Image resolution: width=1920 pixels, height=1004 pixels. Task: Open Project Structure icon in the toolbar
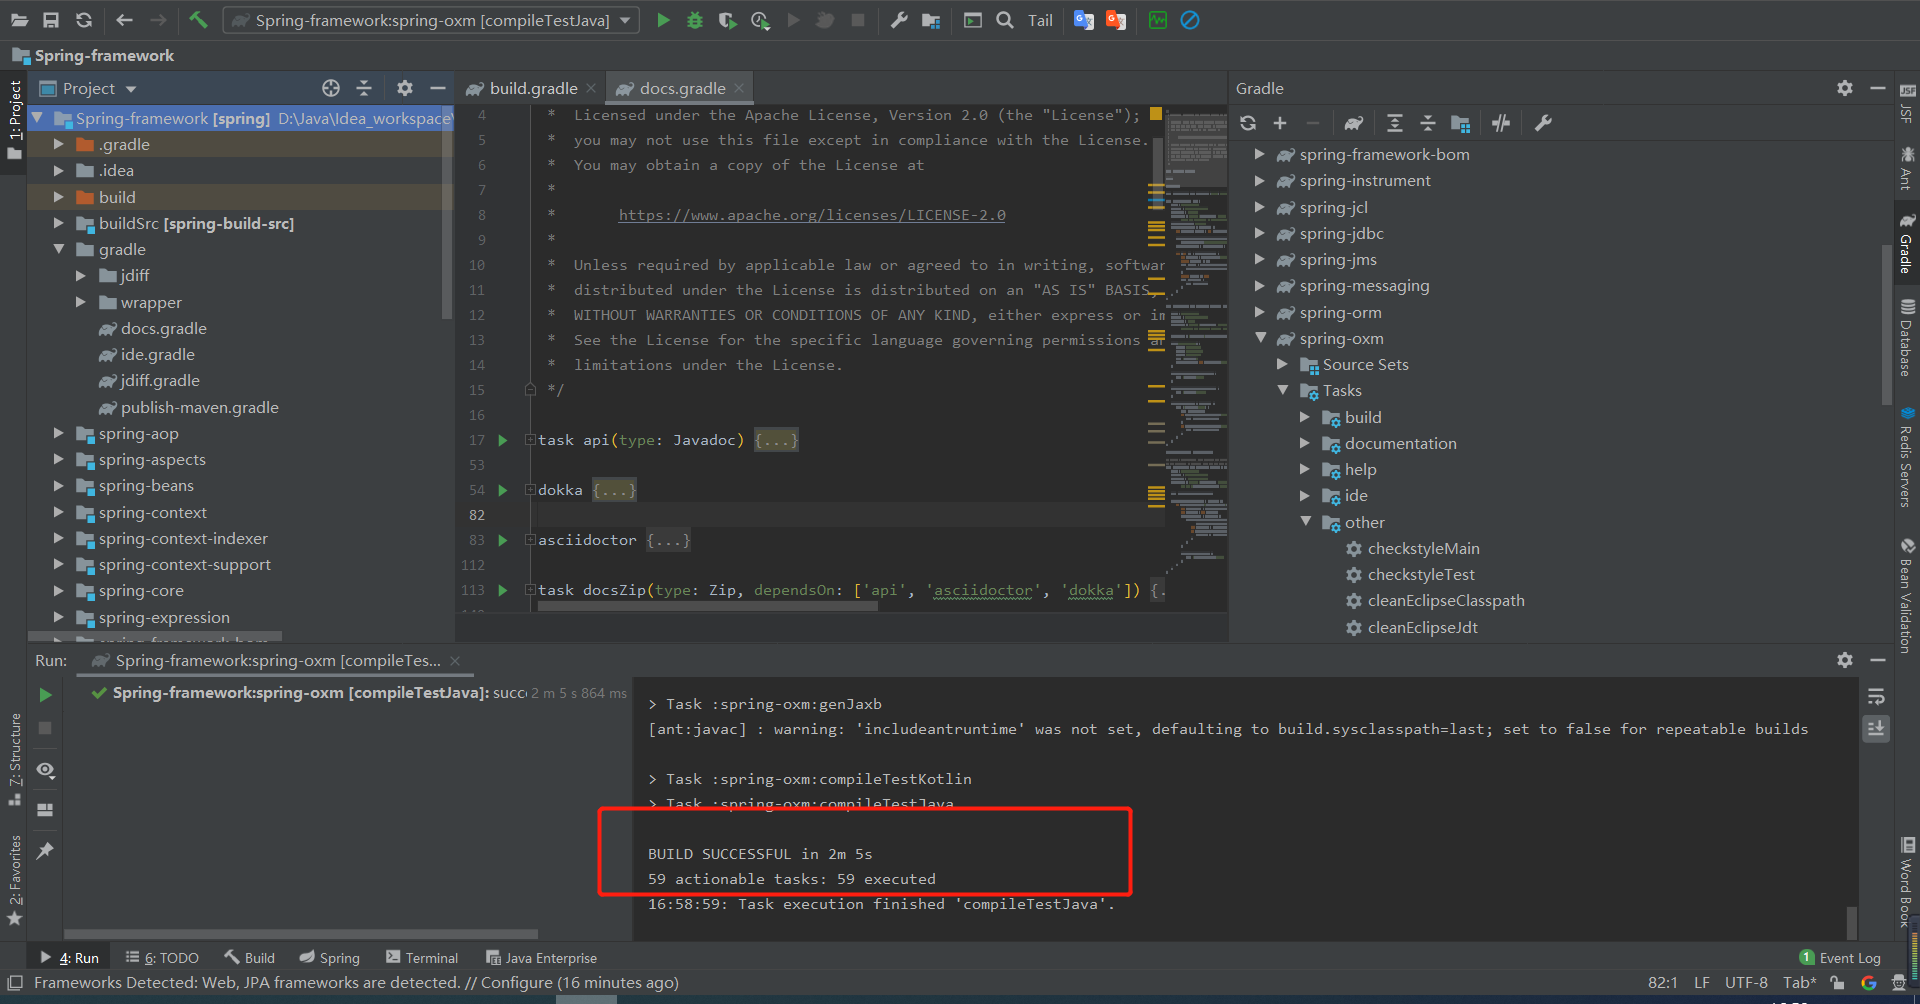pos(931,20)
